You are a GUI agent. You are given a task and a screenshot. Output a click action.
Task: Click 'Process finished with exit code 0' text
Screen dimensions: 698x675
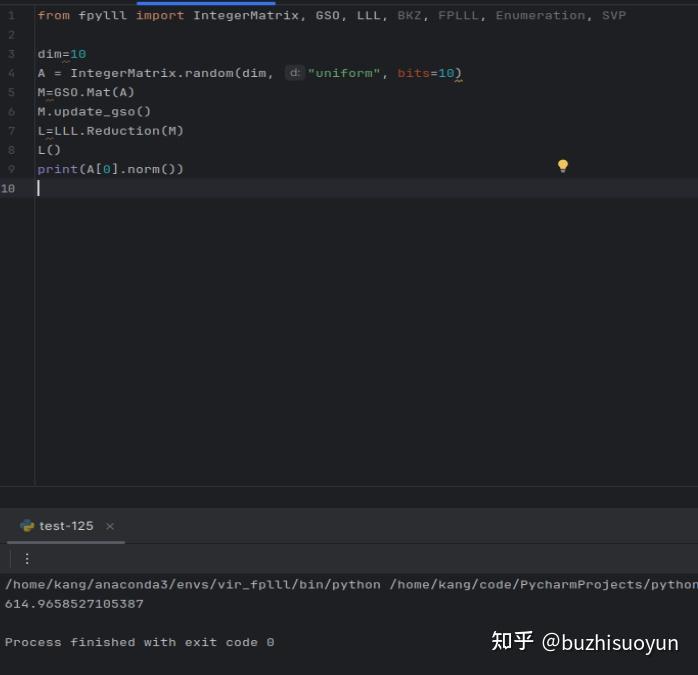click(x=139, y=642)
